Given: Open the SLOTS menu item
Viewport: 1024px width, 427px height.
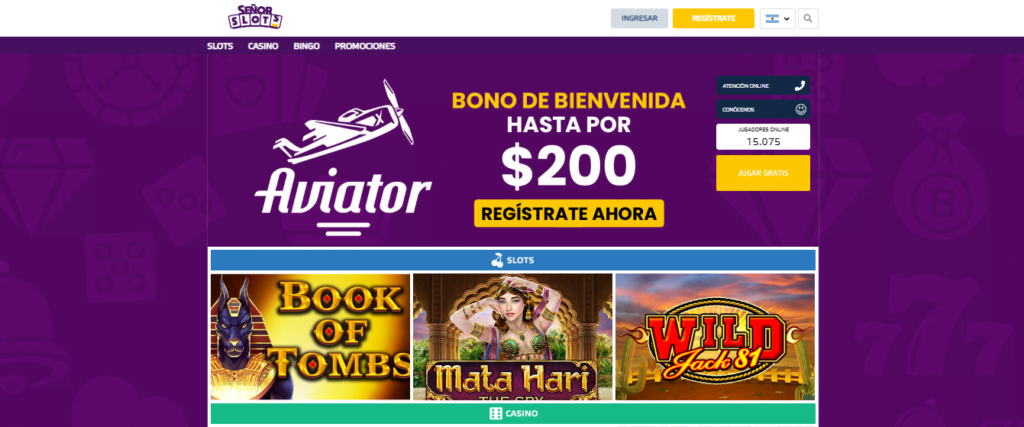Looking at the screenshot, I should (220, 46).
